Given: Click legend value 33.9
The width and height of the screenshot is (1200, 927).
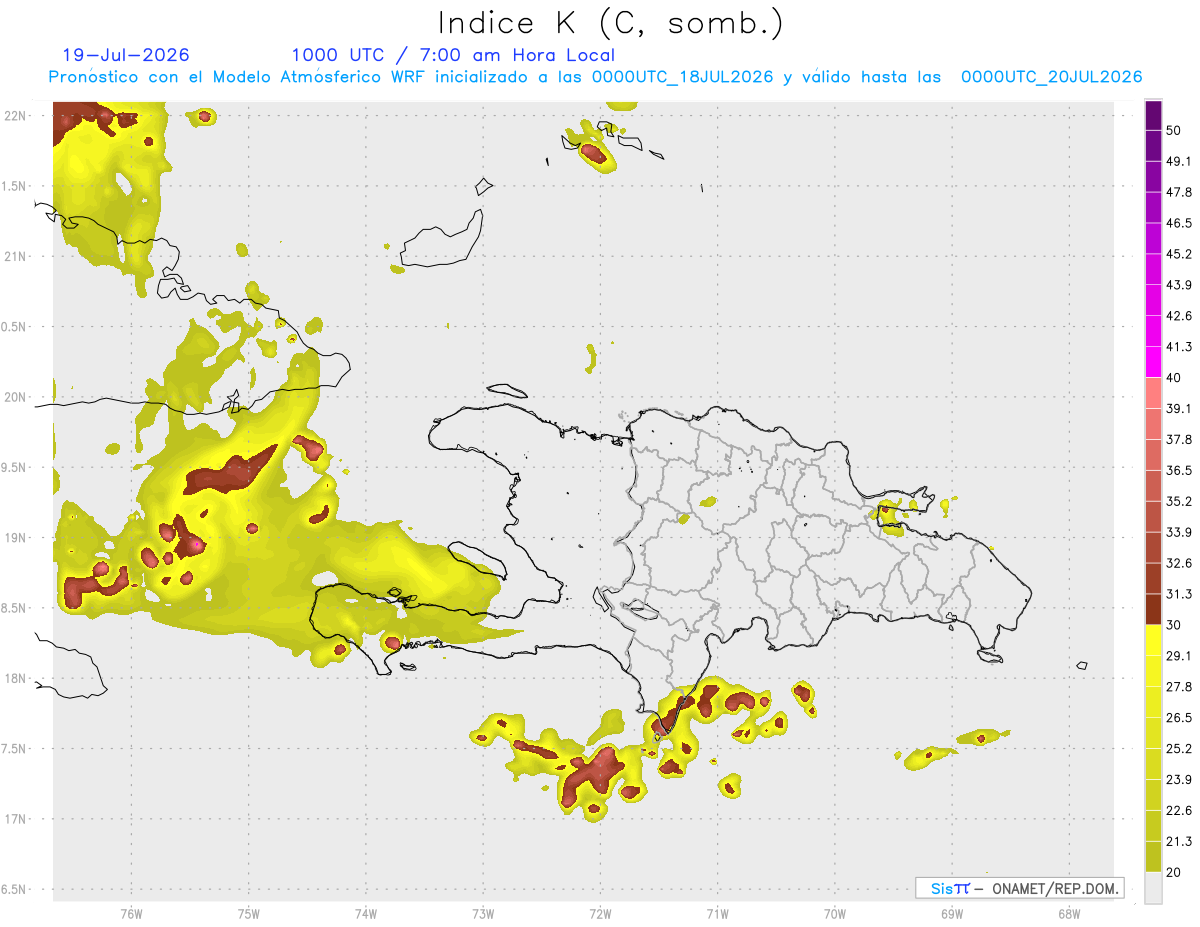Looking at the screenshot, I should pyautogui.click(x=1179, y=532).
